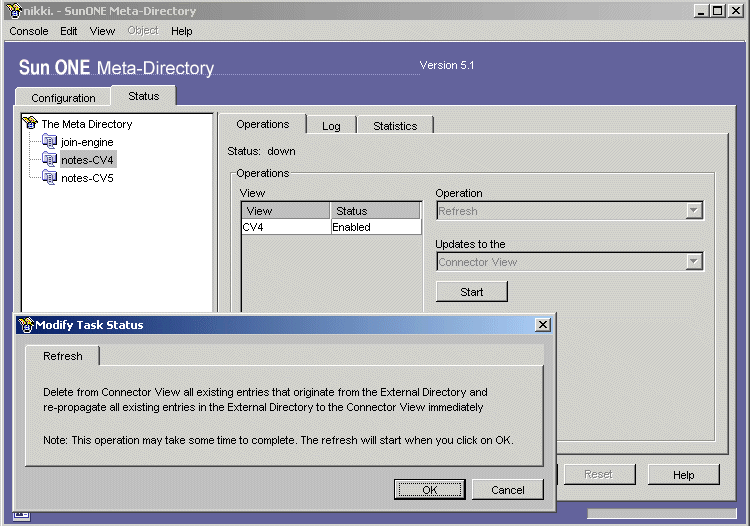Click the Modify Task Status dialog icon
This screenshot has height=526, width=751.
pyautogui.click(x=26, y=325)
